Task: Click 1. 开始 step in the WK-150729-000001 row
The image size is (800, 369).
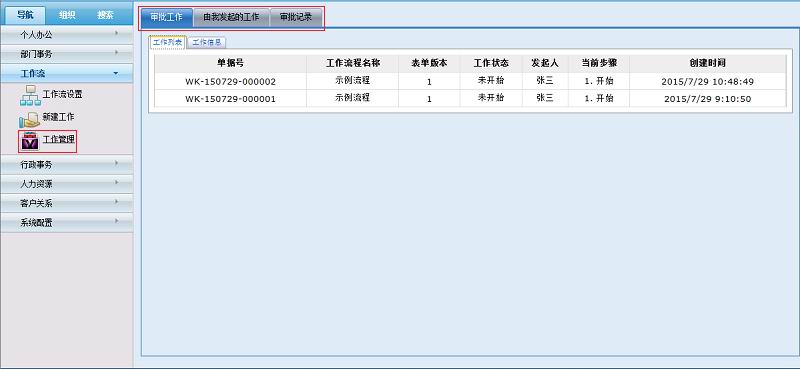Action: [x=599, y=98]
